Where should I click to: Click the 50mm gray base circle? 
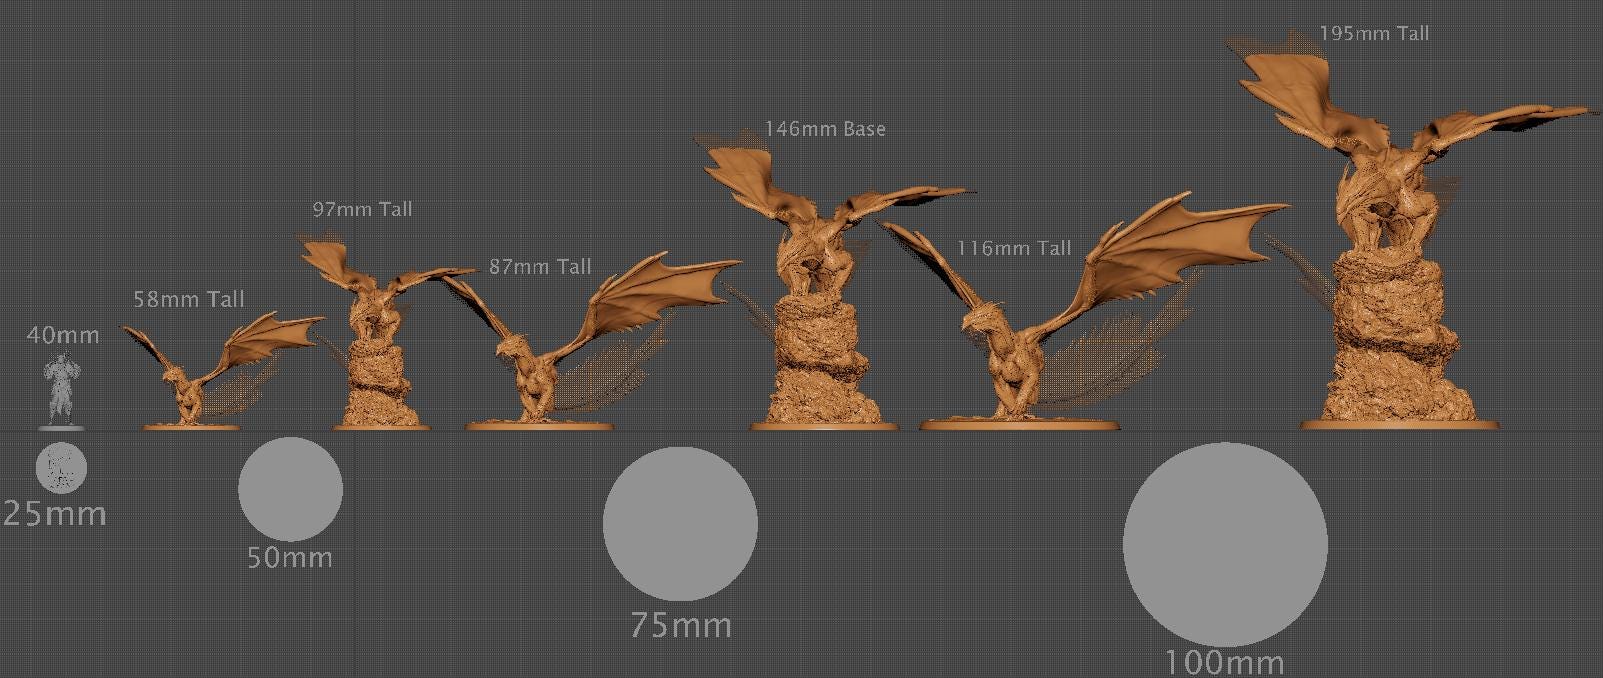pyautogui.click(x=290, y=489)
